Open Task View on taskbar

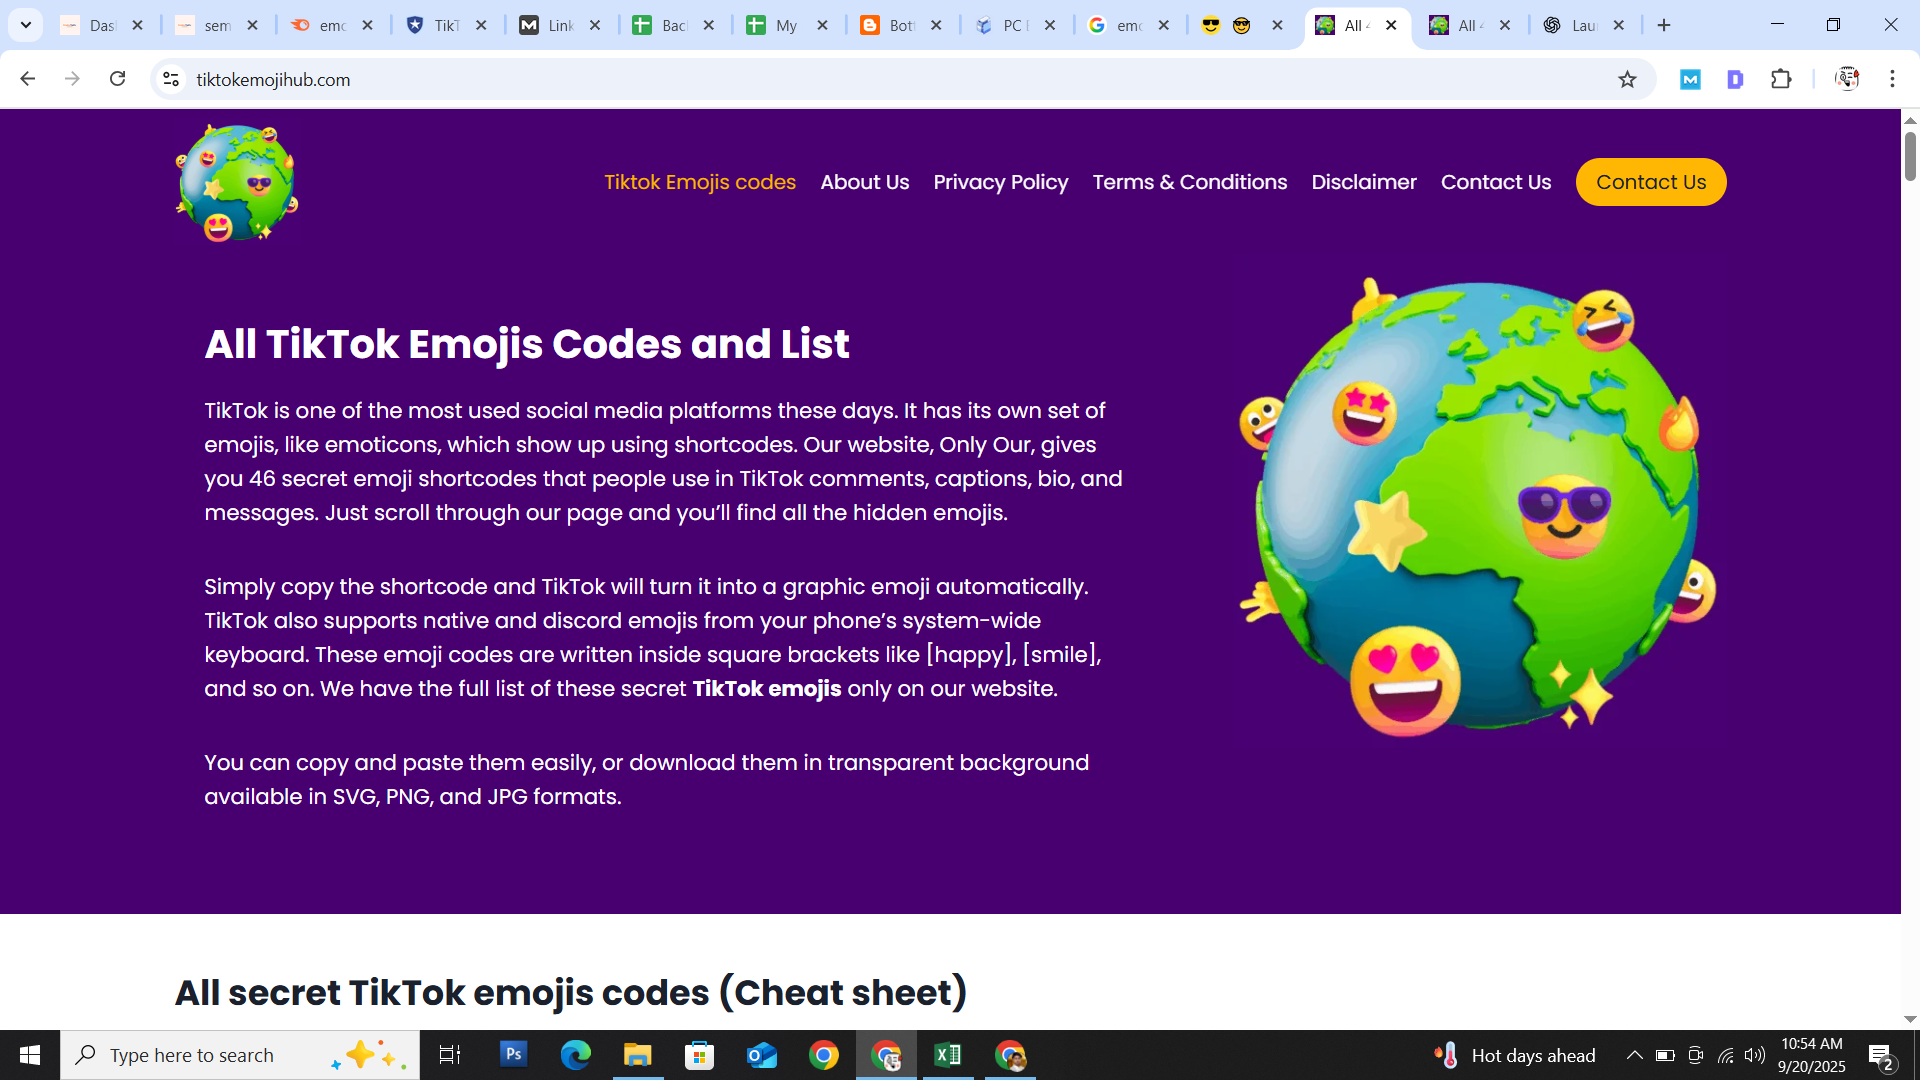(450, 1055)
